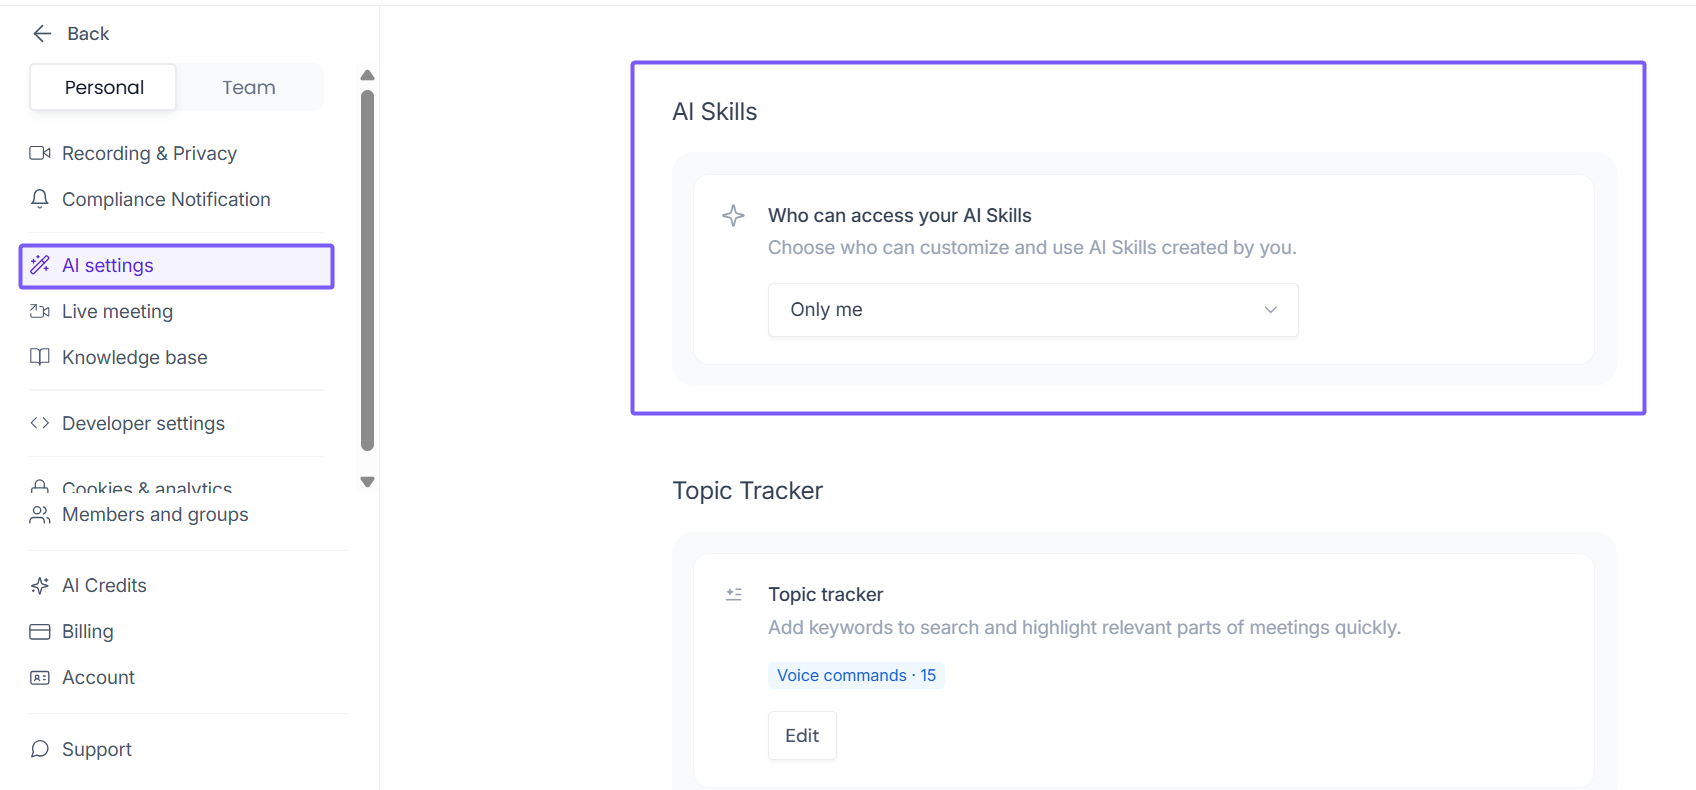Click the Knowledge base book icon
This screenshot has width=1696, height=790.
pyautogui.click(x=40, y=357)
